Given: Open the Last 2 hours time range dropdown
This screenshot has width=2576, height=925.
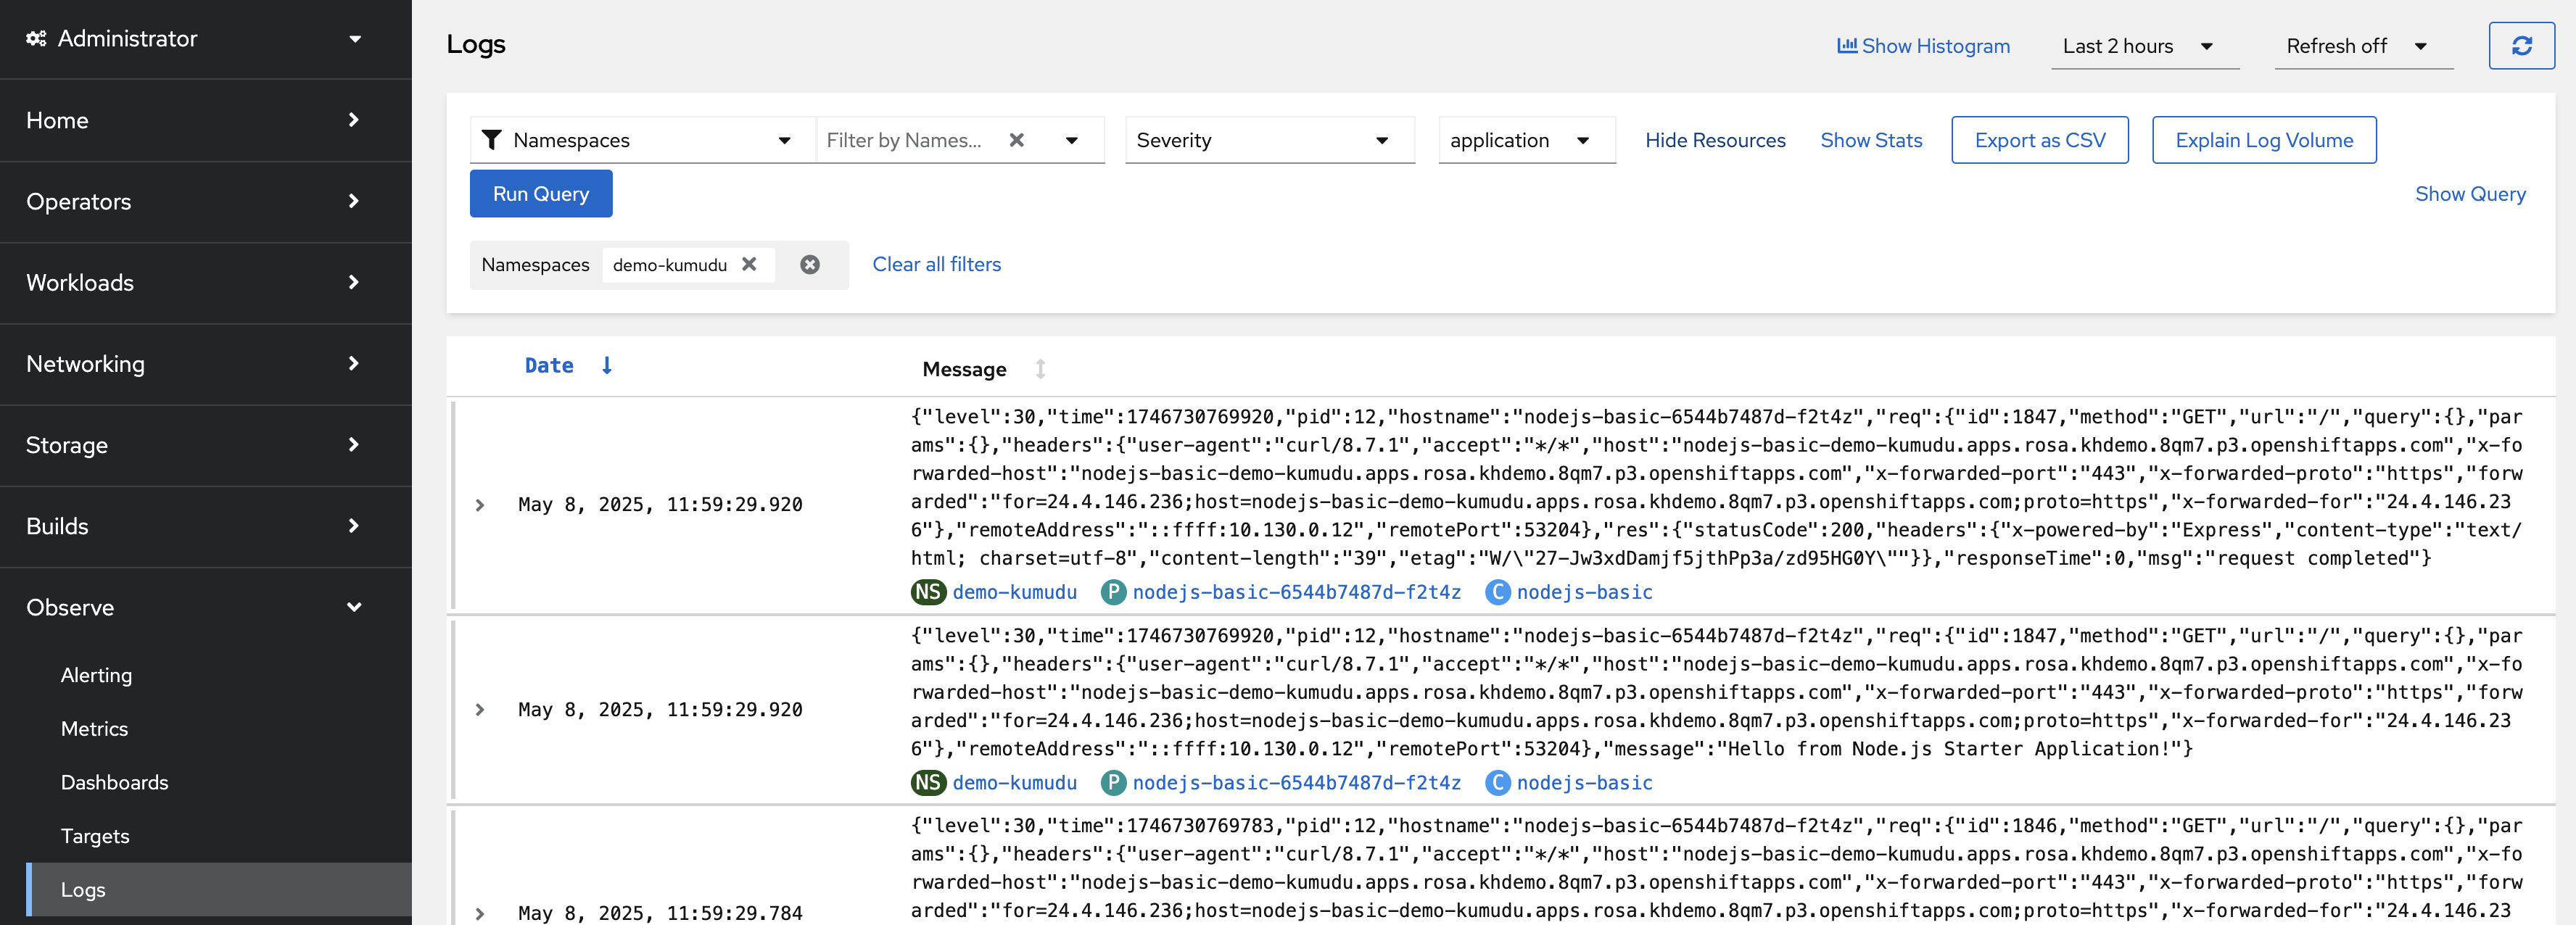Looking at the screenshot, I should click(2144, 45).
